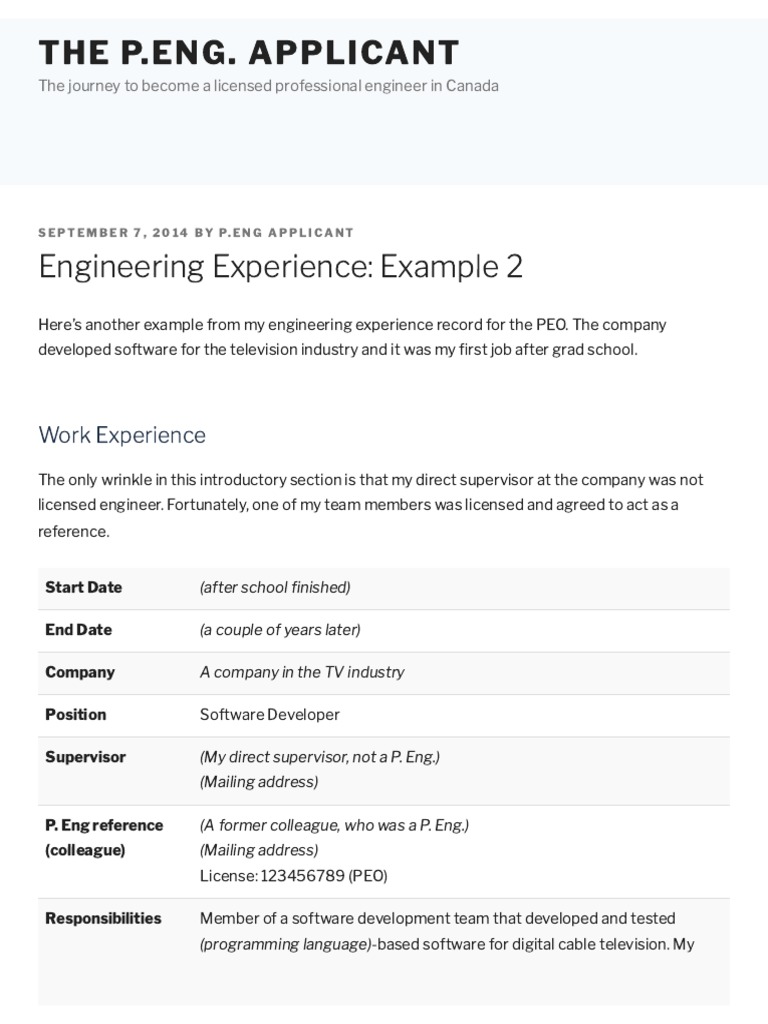Click the site tagline about licensed engineers
Image resolution: width=768 pixels, height=1024 pixels.
(x=268, y=86)
